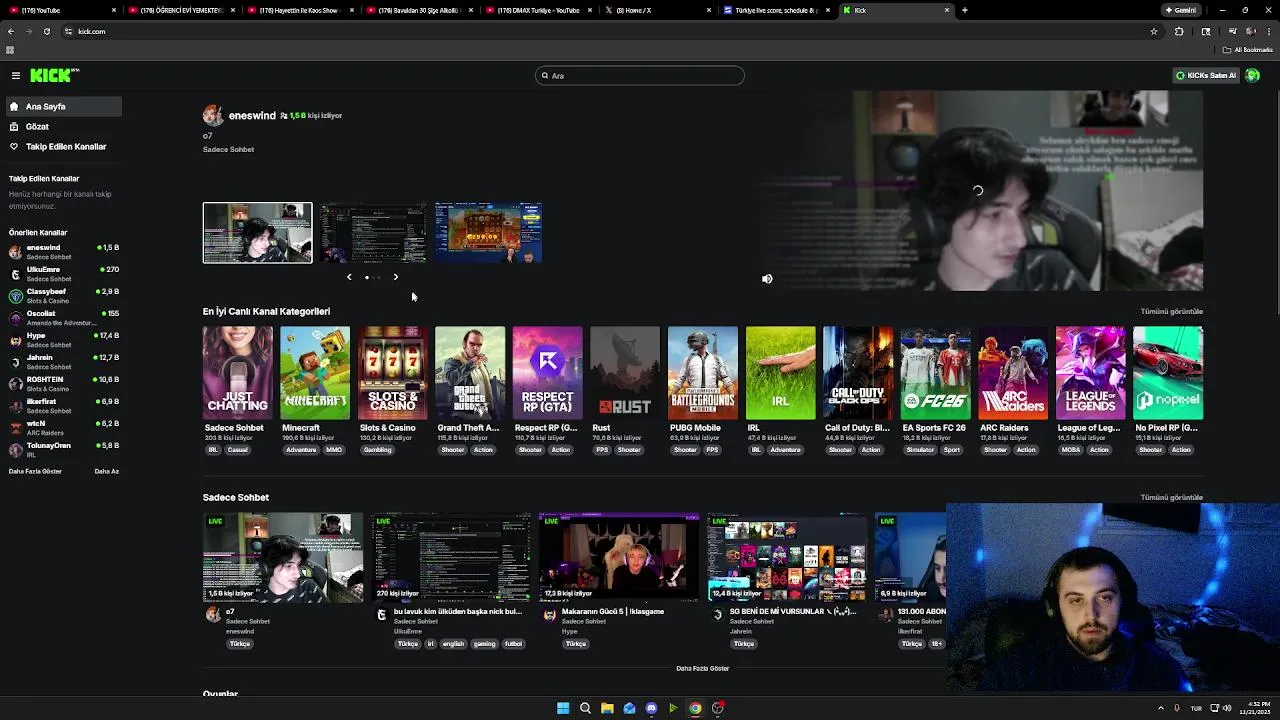Open Classybeef channel in recommended list
Screen dimensions: 1280x720
[63, 296]
